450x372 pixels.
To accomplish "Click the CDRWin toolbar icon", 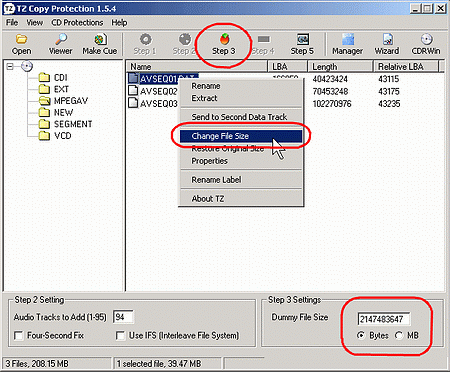I will [x=426, y=39].
